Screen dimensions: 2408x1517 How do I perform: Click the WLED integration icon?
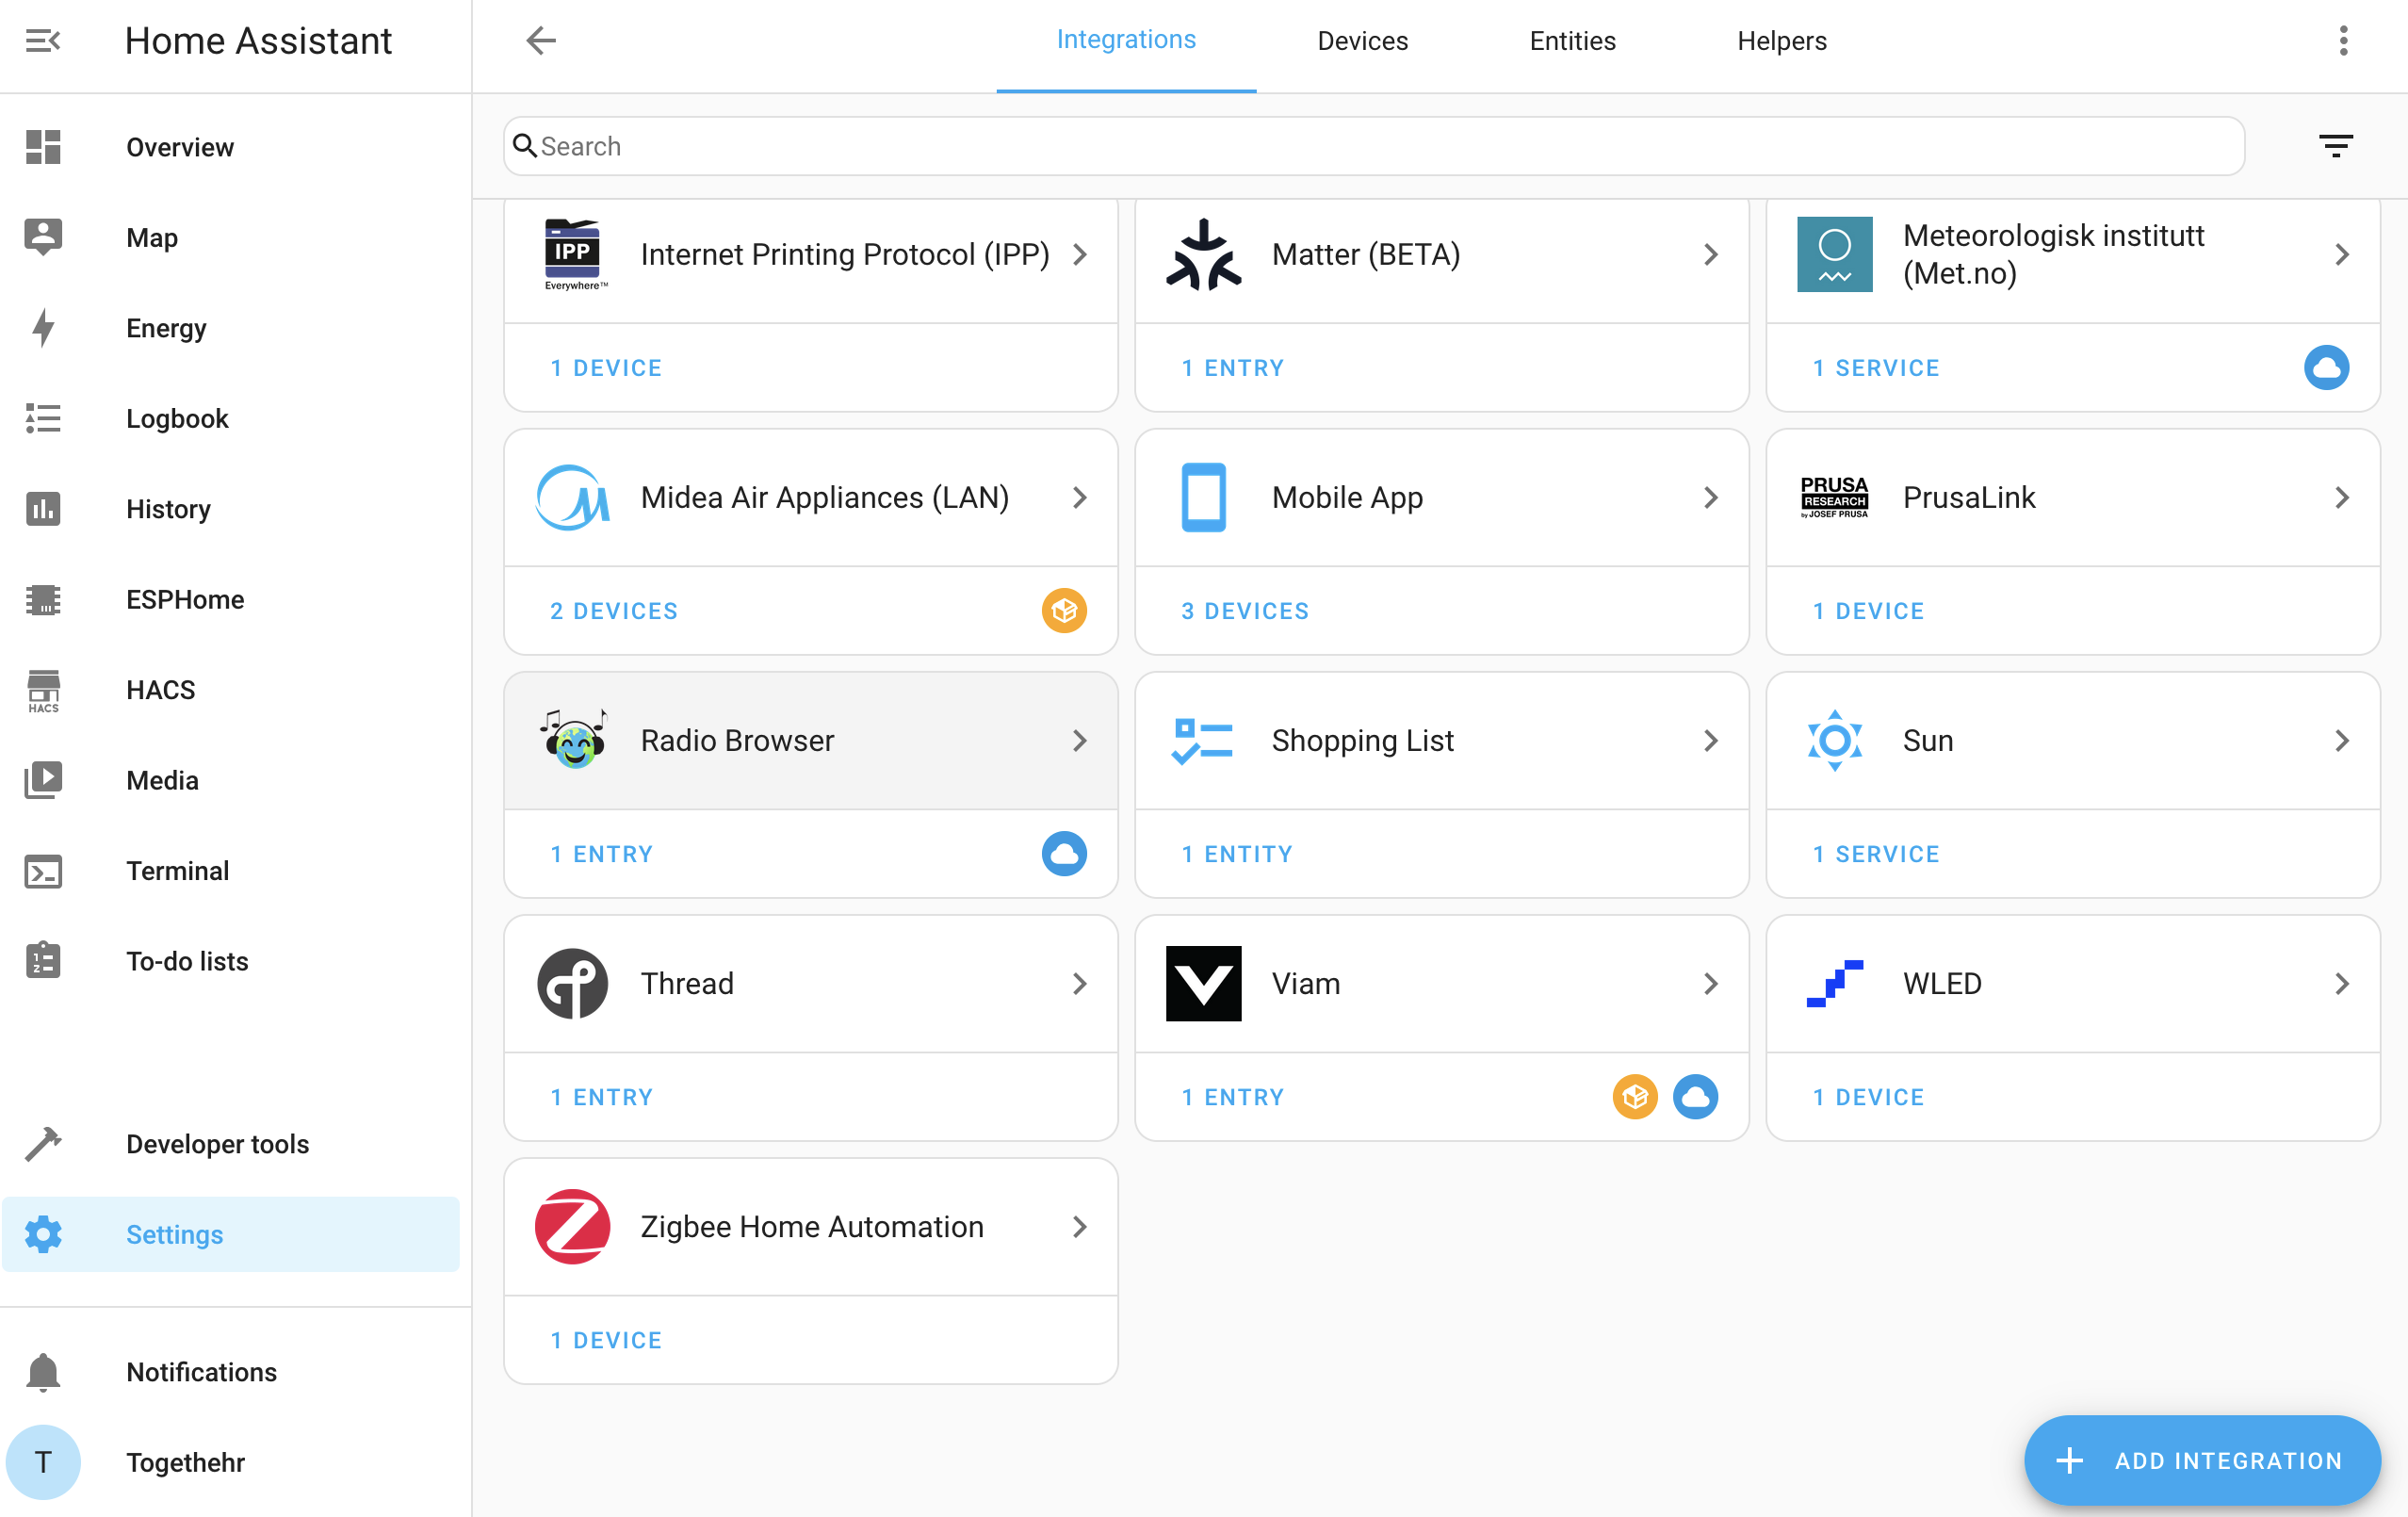1835,982
